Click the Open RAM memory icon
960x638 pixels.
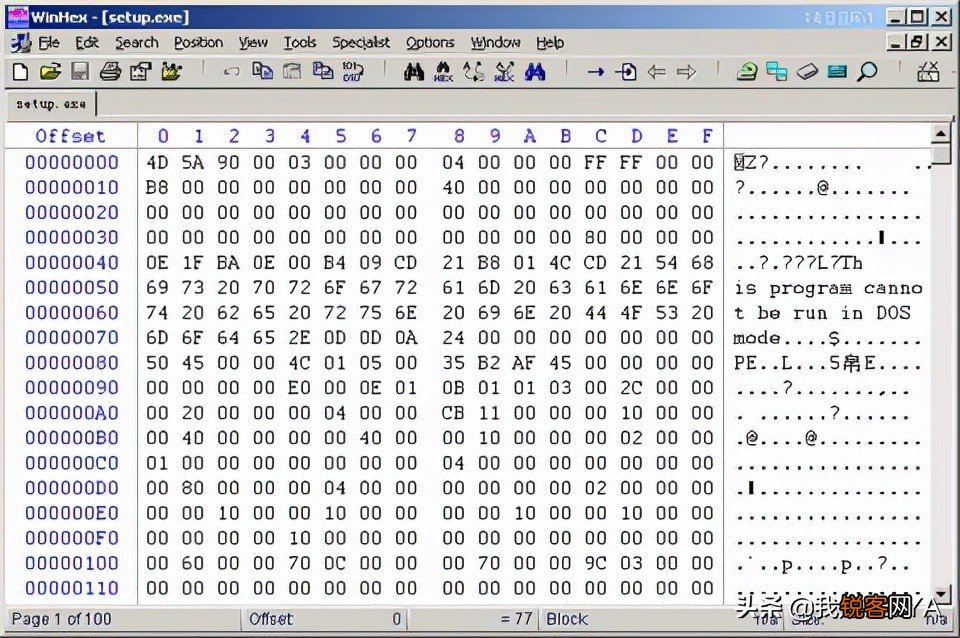click(x=807, y=72)
